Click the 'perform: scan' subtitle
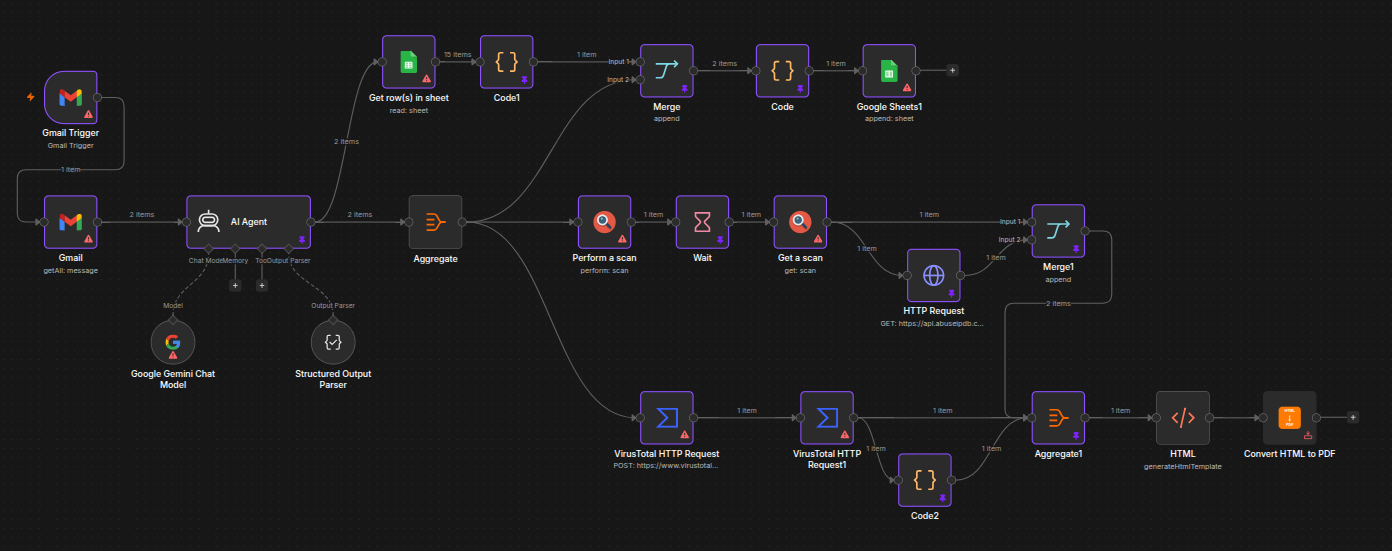 604,270
